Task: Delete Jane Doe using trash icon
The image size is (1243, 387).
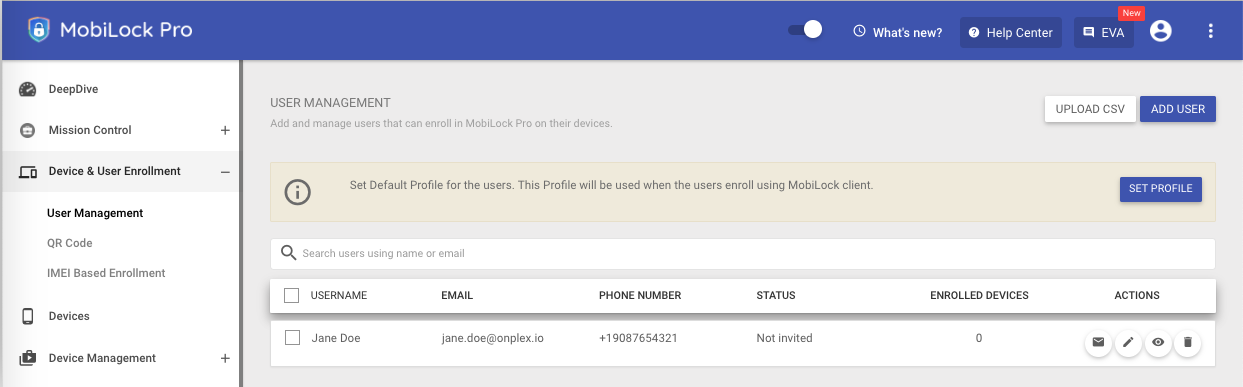Action: [x=1188, y=343]
